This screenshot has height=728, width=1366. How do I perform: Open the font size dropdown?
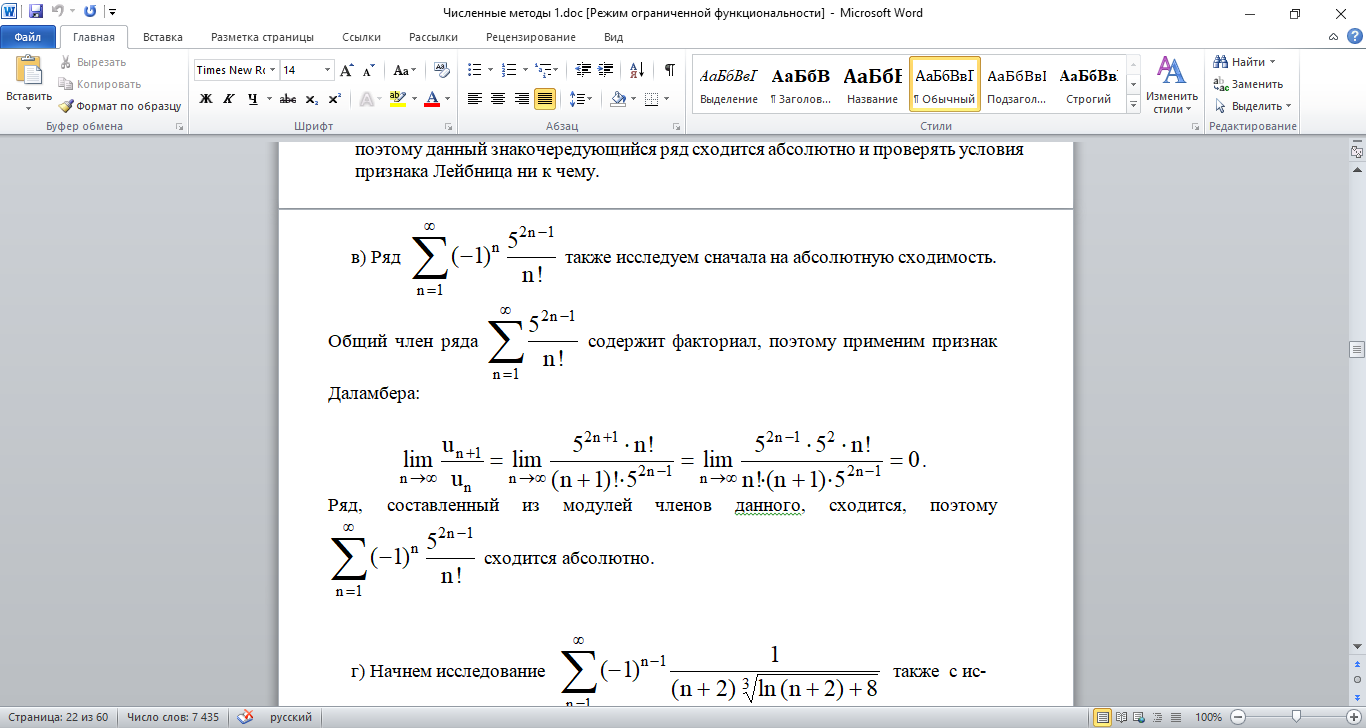pos(327,70)
